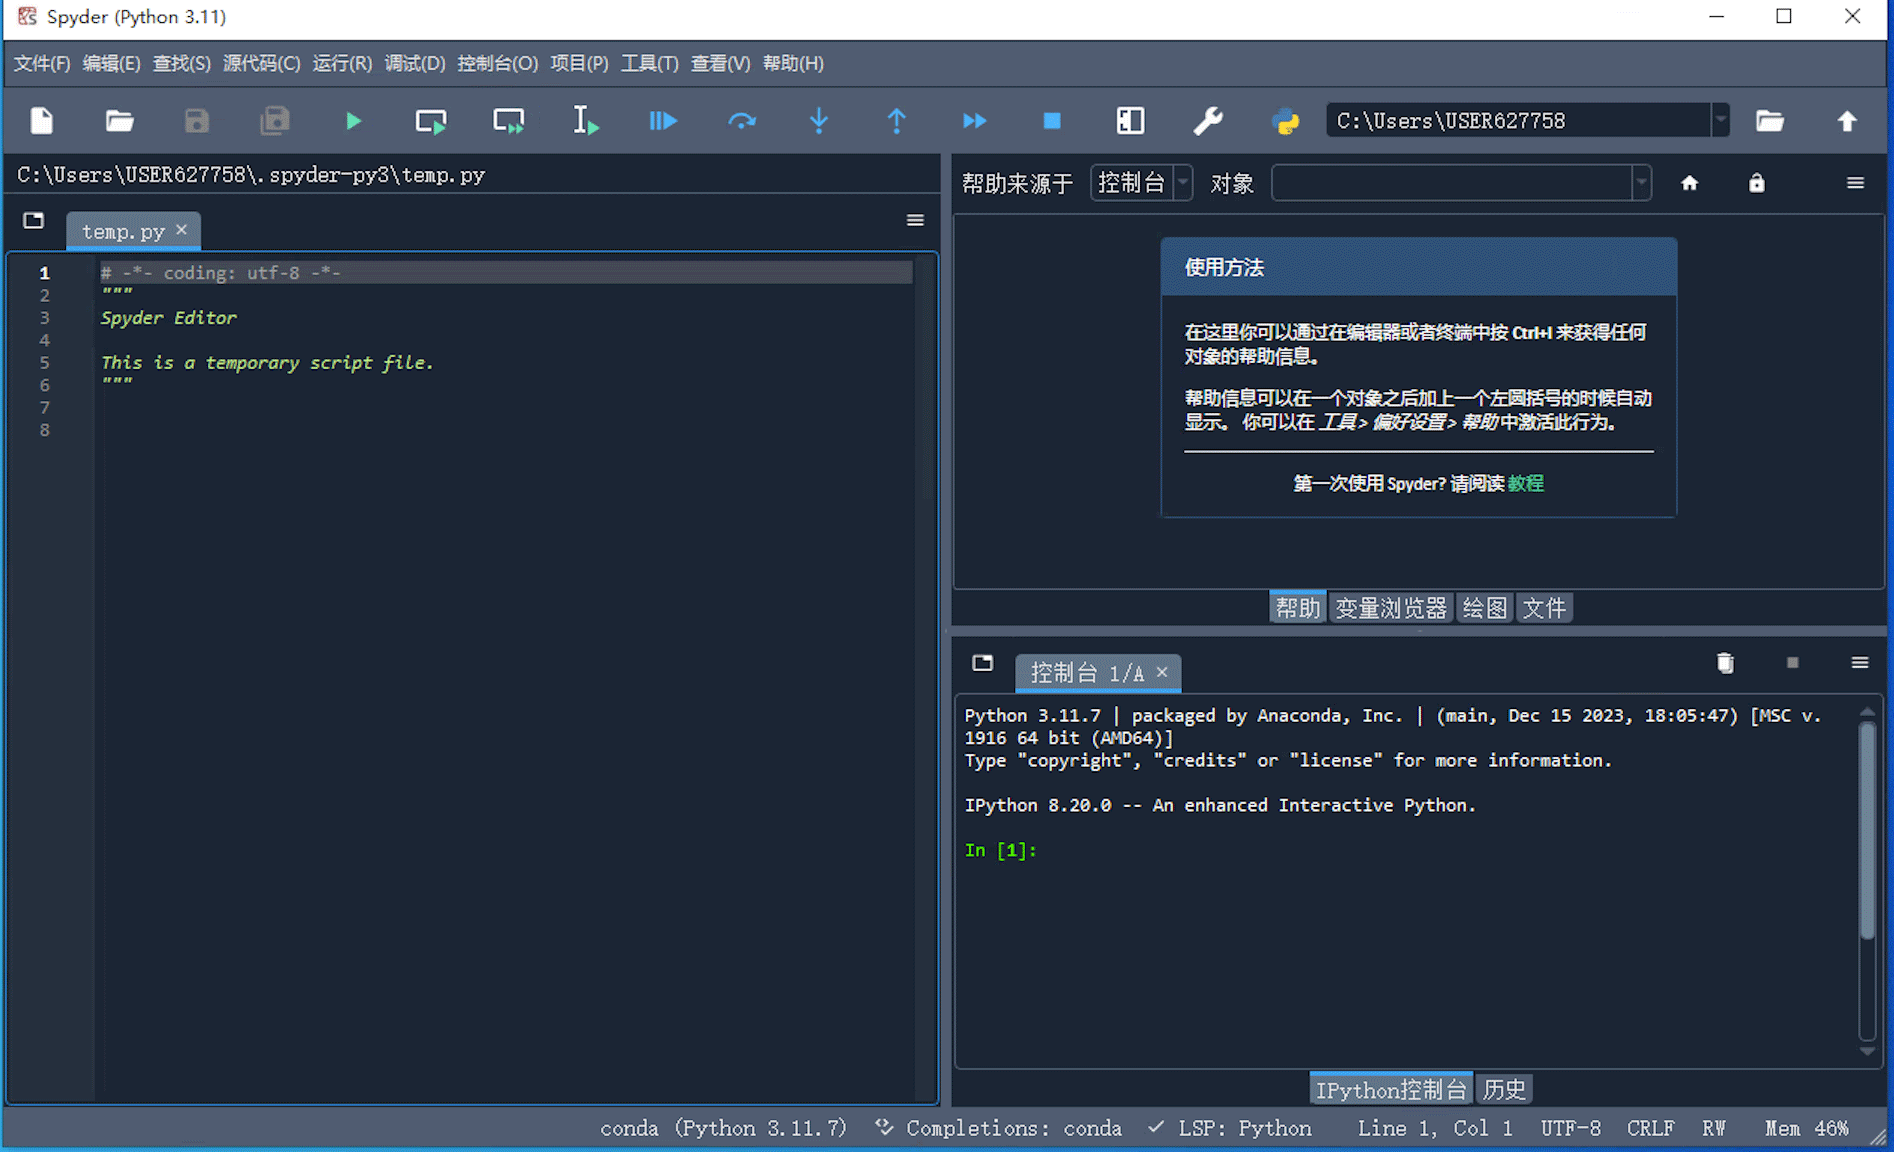Click the green Run file icon
The image size is (1894, 1152).
point(353,121)
